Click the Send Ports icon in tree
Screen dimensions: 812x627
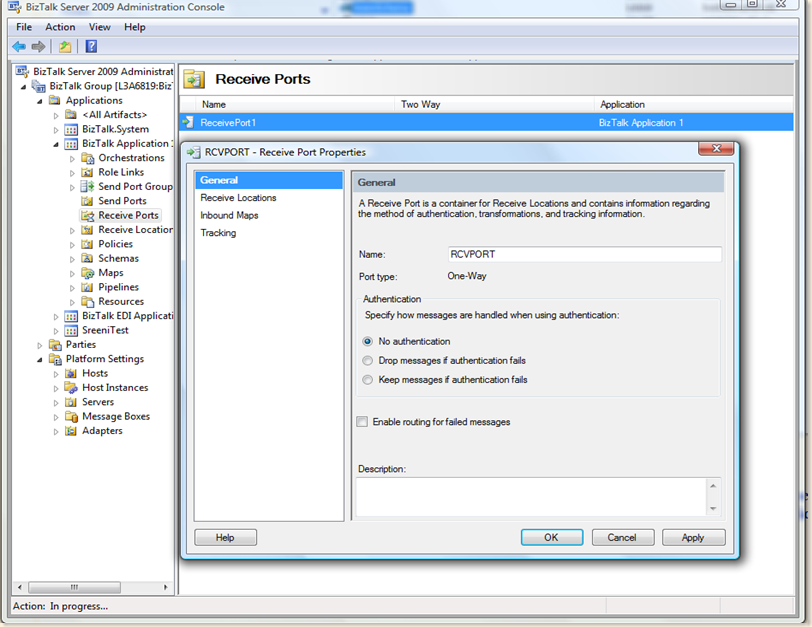click(x=88, y=201)
